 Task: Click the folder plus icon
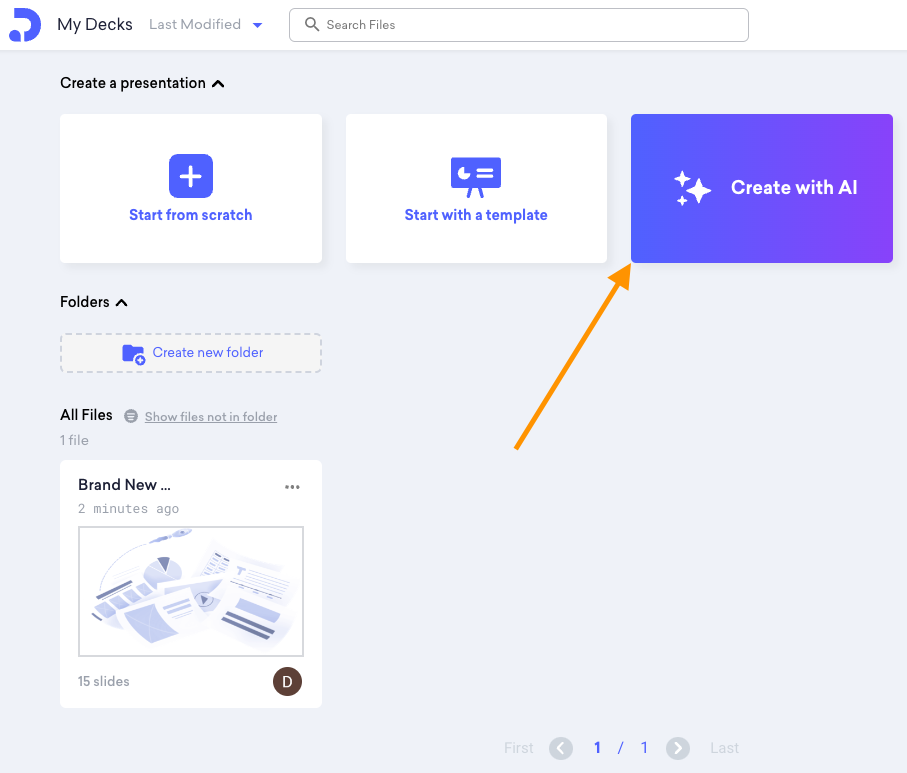(134, 354)
